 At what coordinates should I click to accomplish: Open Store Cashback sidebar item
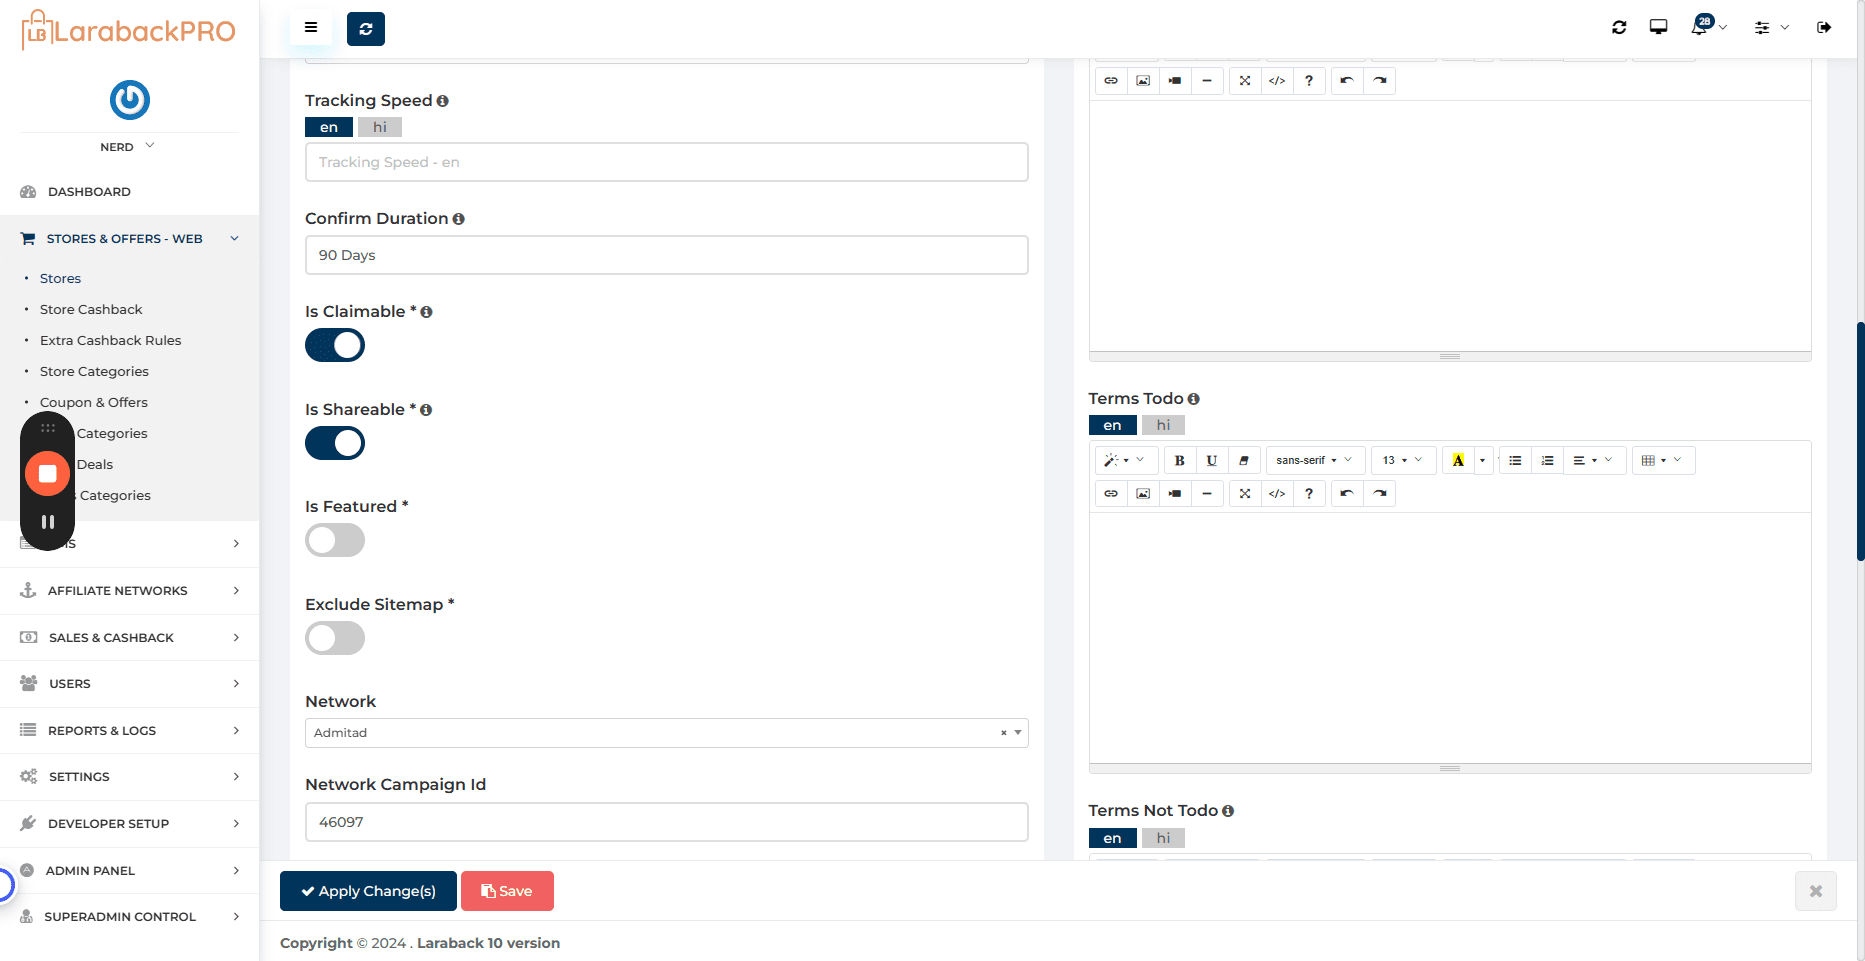pyautogui.click(x=91, y=310)
